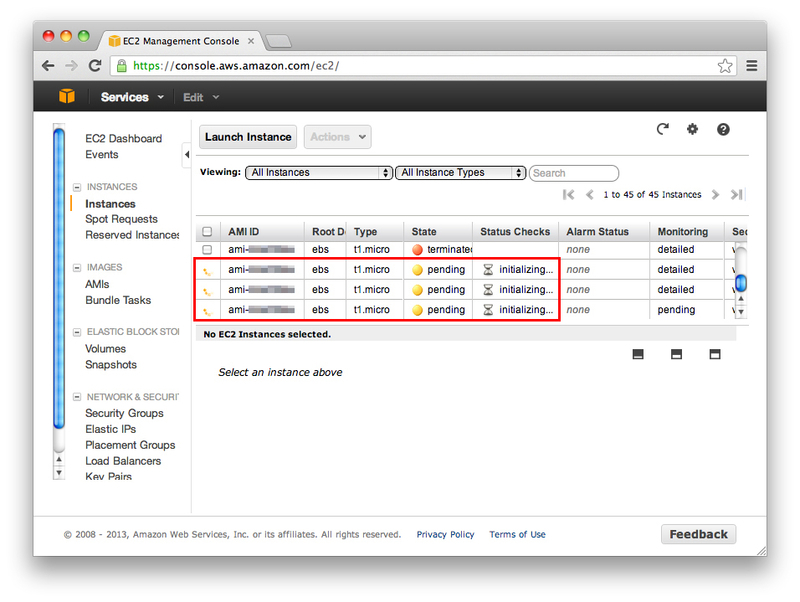Click the AWS orange cube logo
The image size is (800, 602).
click(67, 96)
